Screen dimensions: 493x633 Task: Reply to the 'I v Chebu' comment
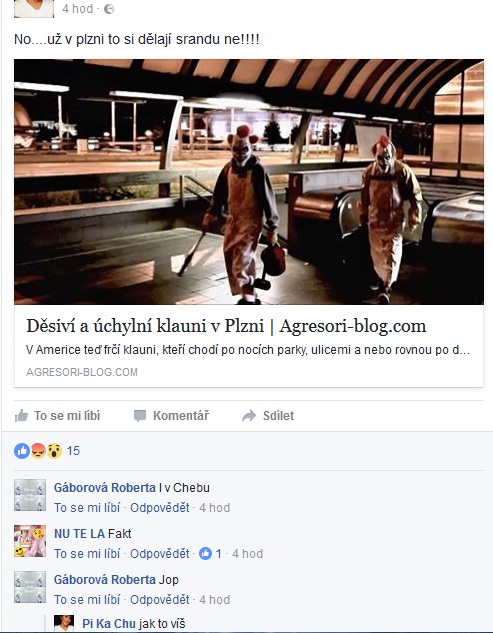coord(159,507)
